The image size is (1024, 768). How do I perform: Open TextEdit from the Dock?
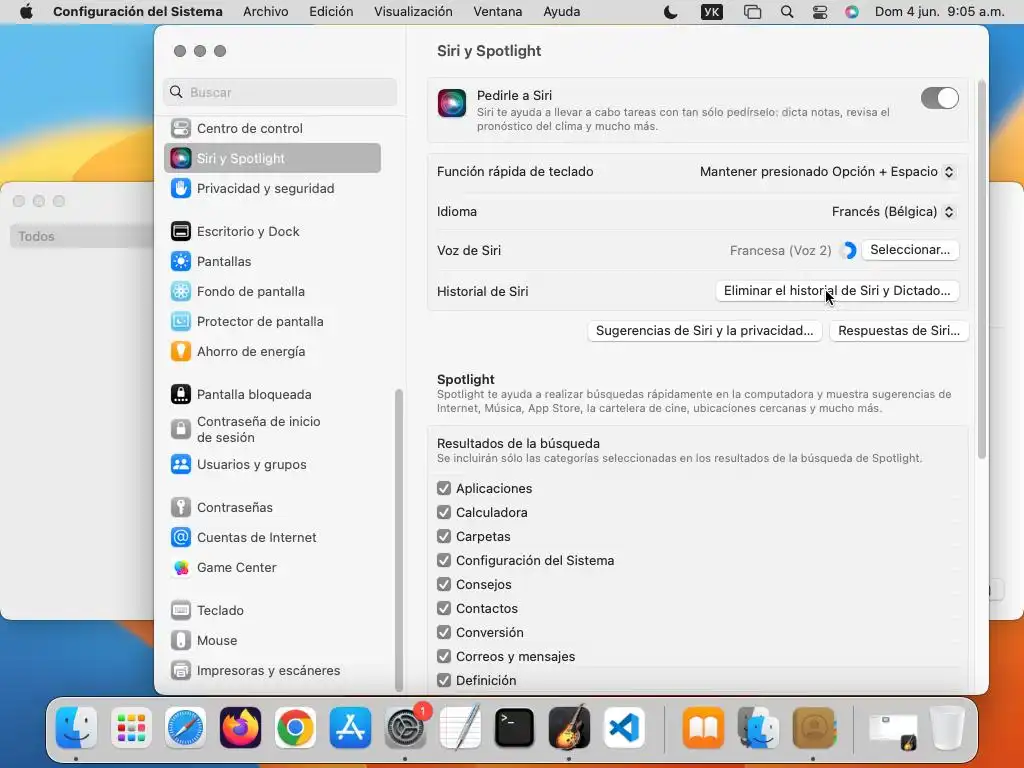point(460,728)
